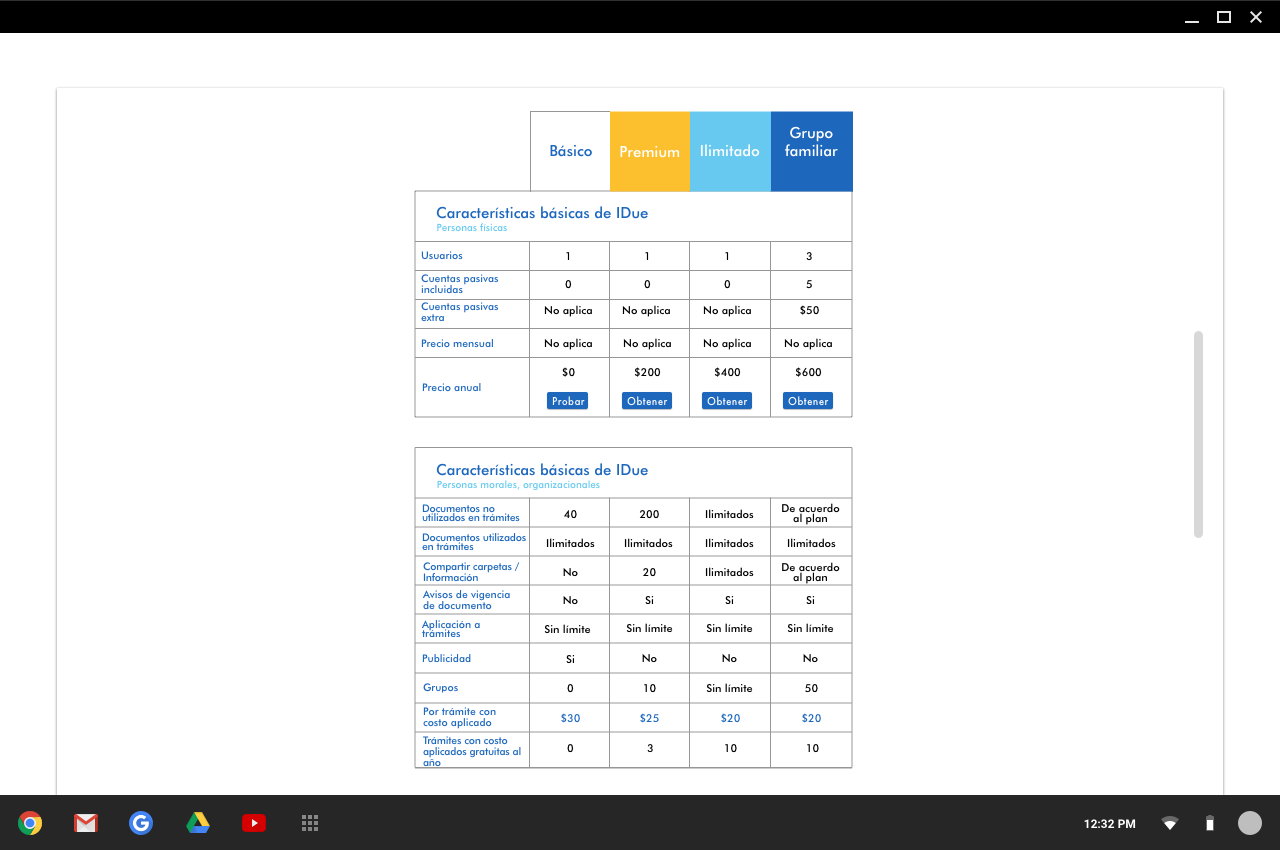Select the Premium plan header
This screenshot has height=850, width=1280.
649,152
